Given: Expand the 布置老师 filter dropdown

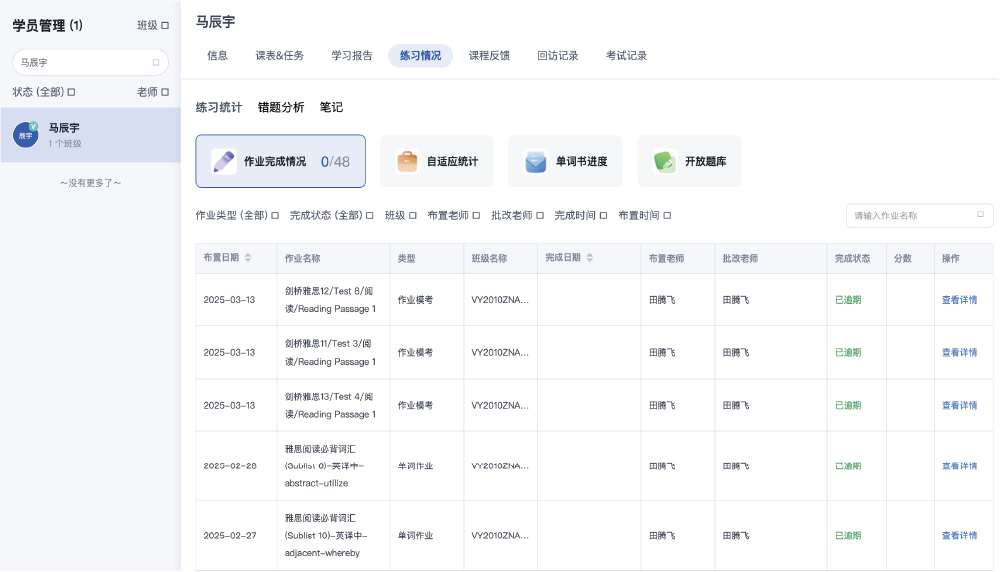Looking at the screenshot, I should coord(453,215).
